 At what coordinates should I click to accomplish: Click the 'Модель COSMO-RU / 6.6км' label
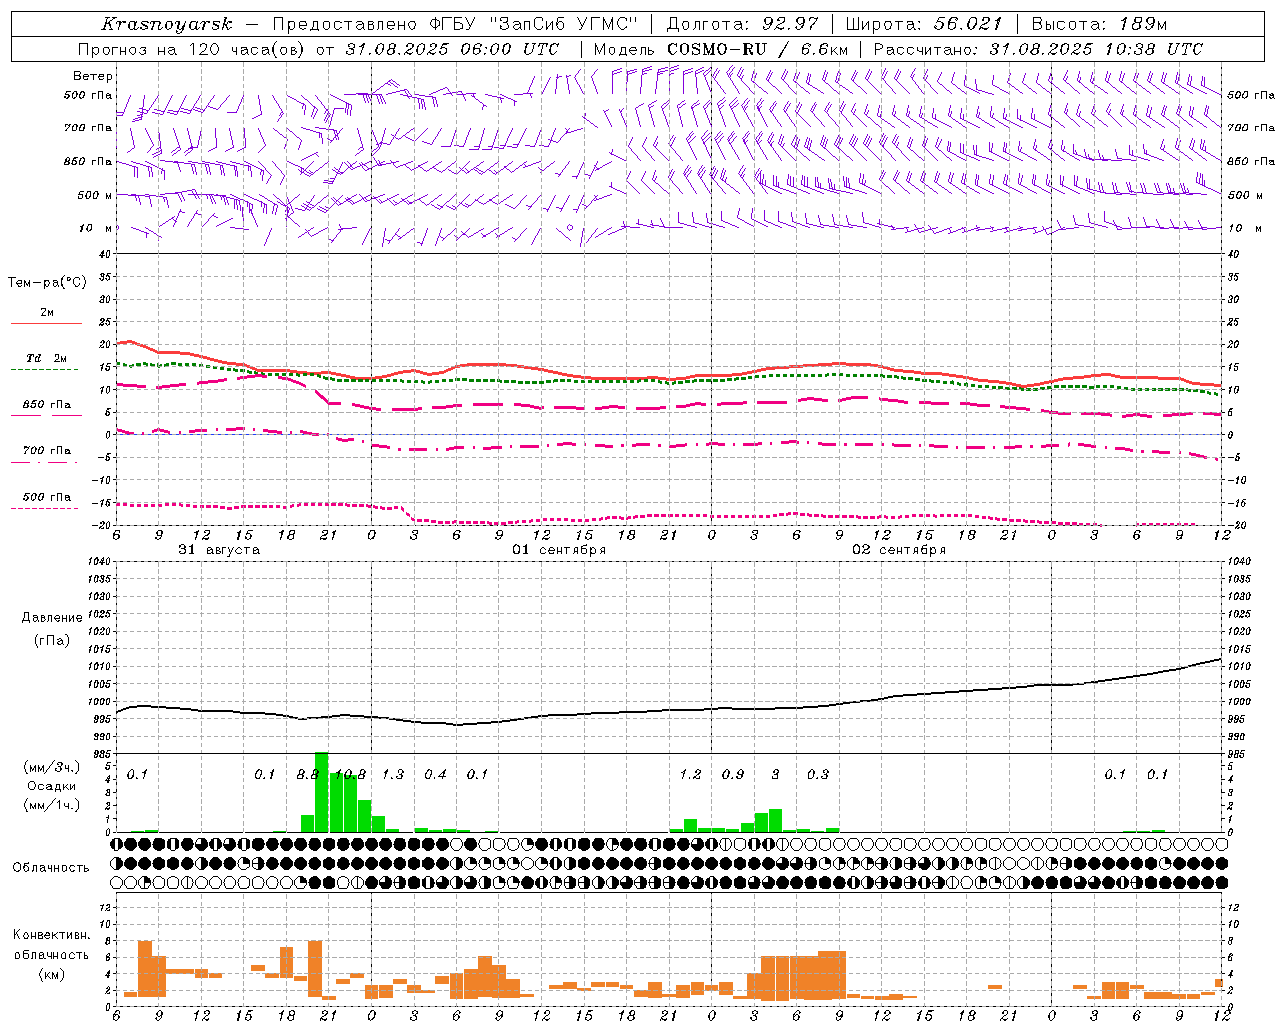tap(721, 49)
